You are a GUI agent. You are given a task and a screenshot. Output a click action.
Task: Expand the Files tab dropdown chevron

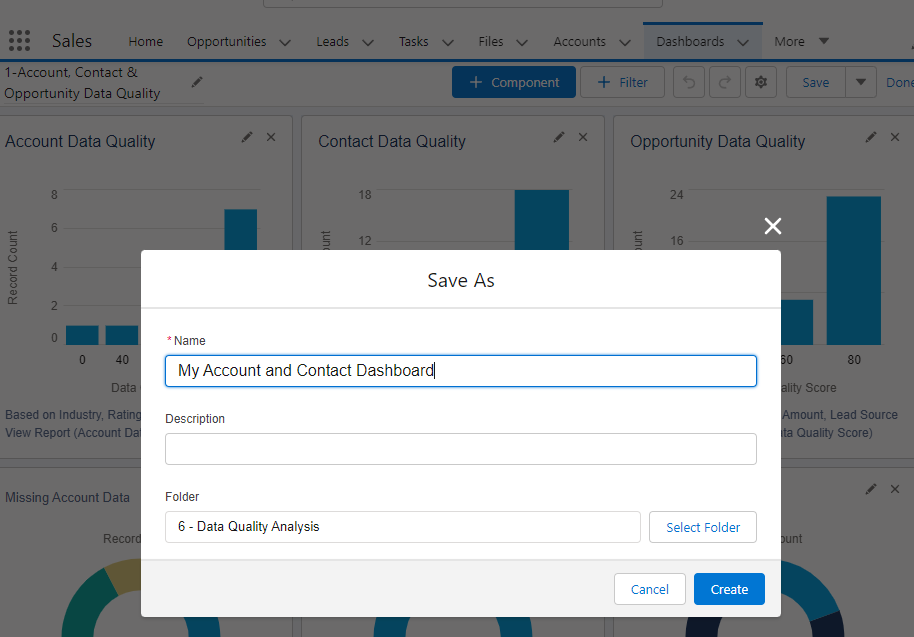coord(522,42)
